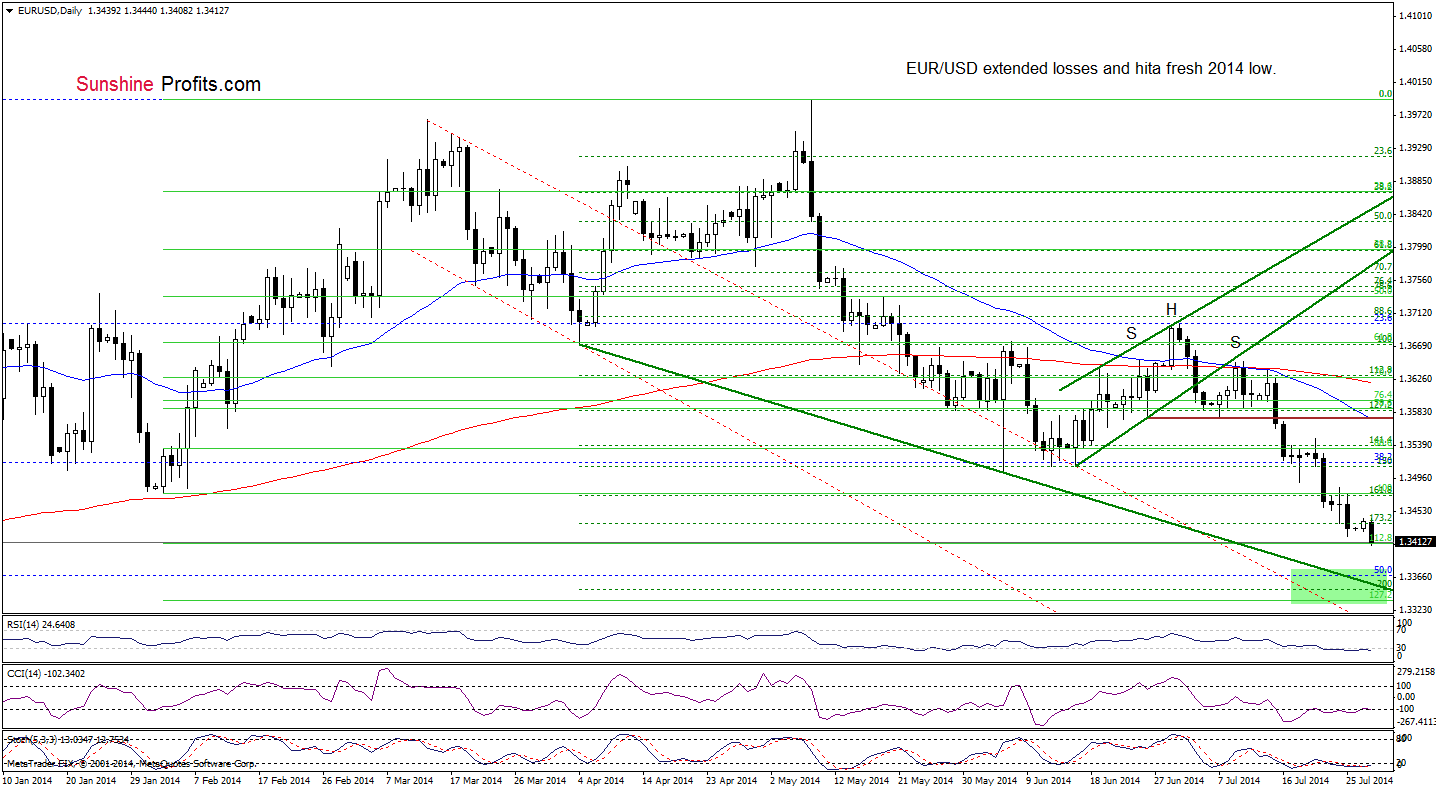This screenshot has height=789, width=1436.
Task: Click the 1.39720 price axis label
Action: click(1416, 115)
